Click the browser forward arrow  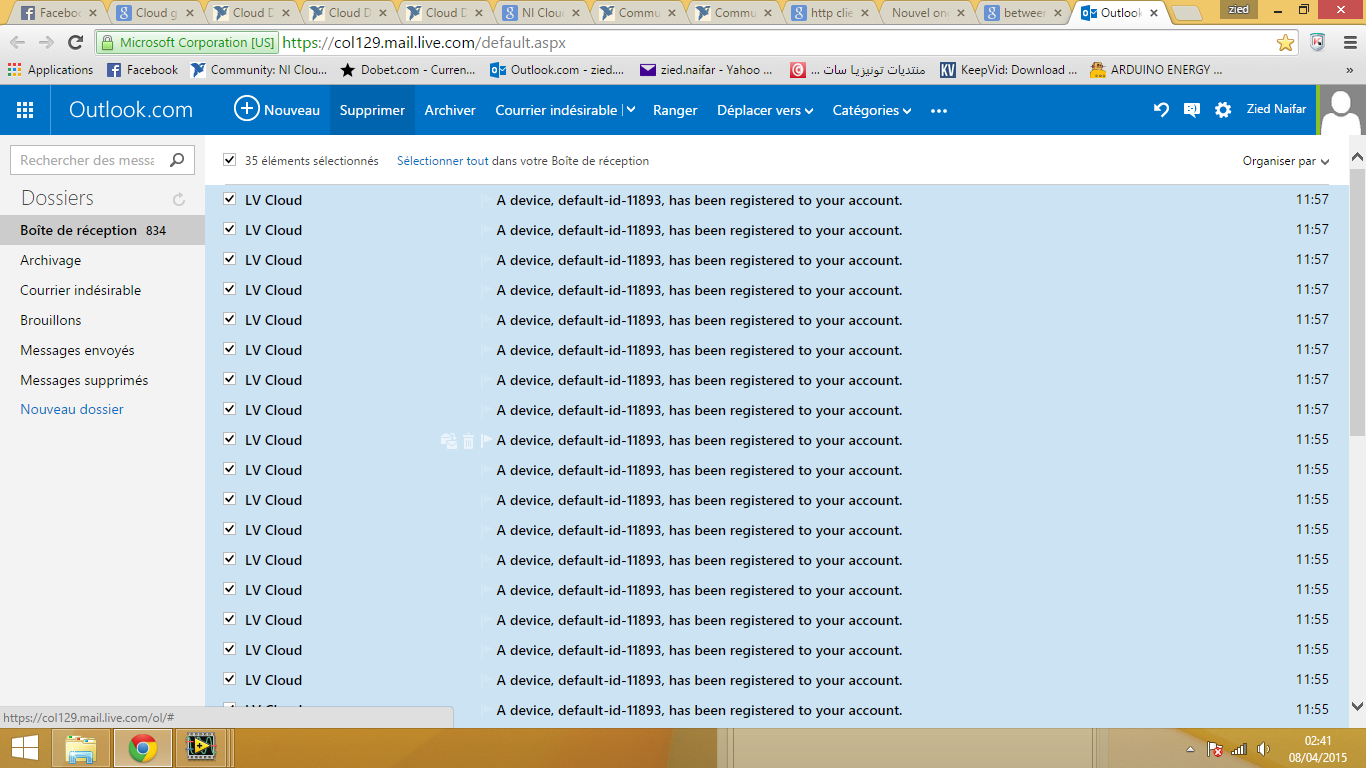(x=46, y=42)
